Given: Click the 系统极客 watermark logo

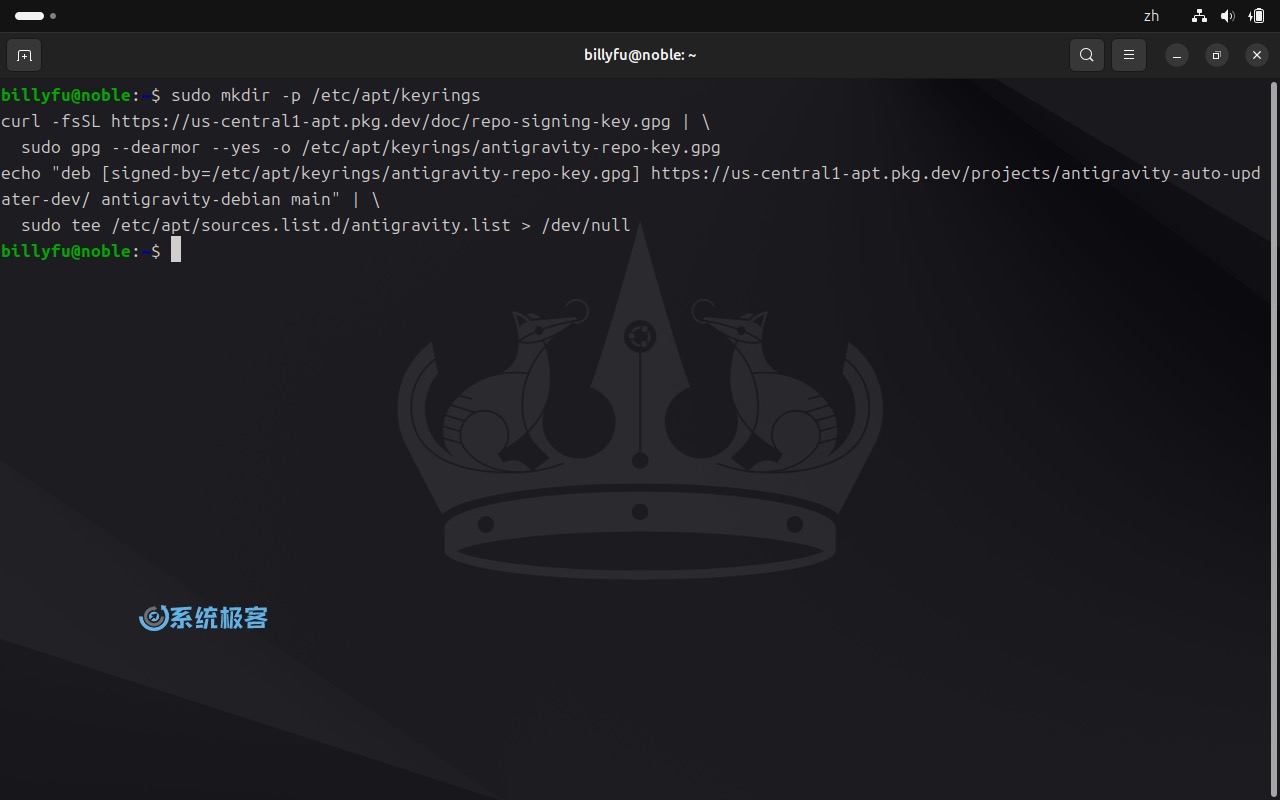Looking at the screenshot, I should 204,618.
